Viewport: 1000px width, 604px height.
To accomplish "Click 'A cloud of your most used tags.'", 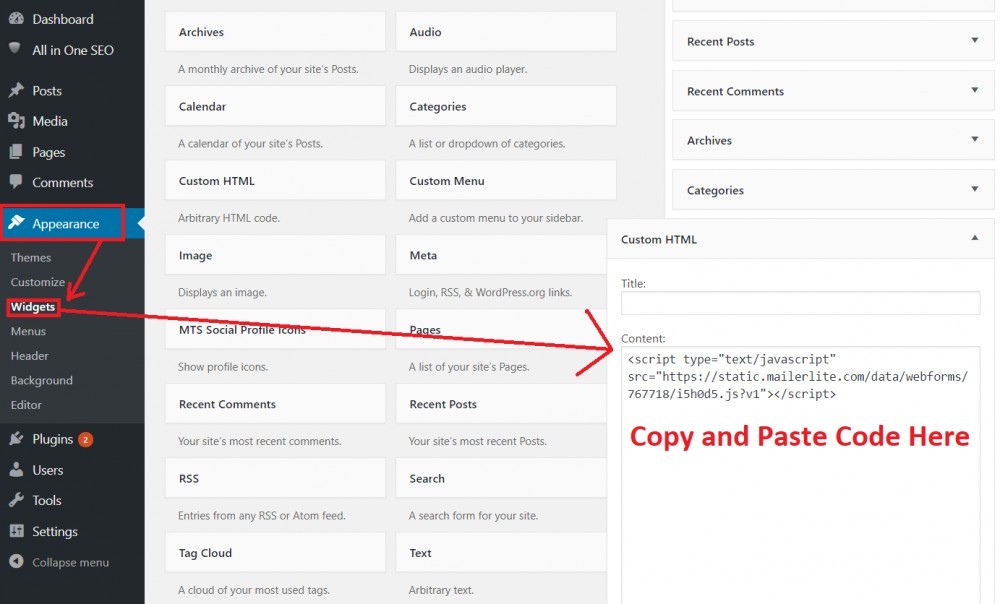I will tap(254, 590).
